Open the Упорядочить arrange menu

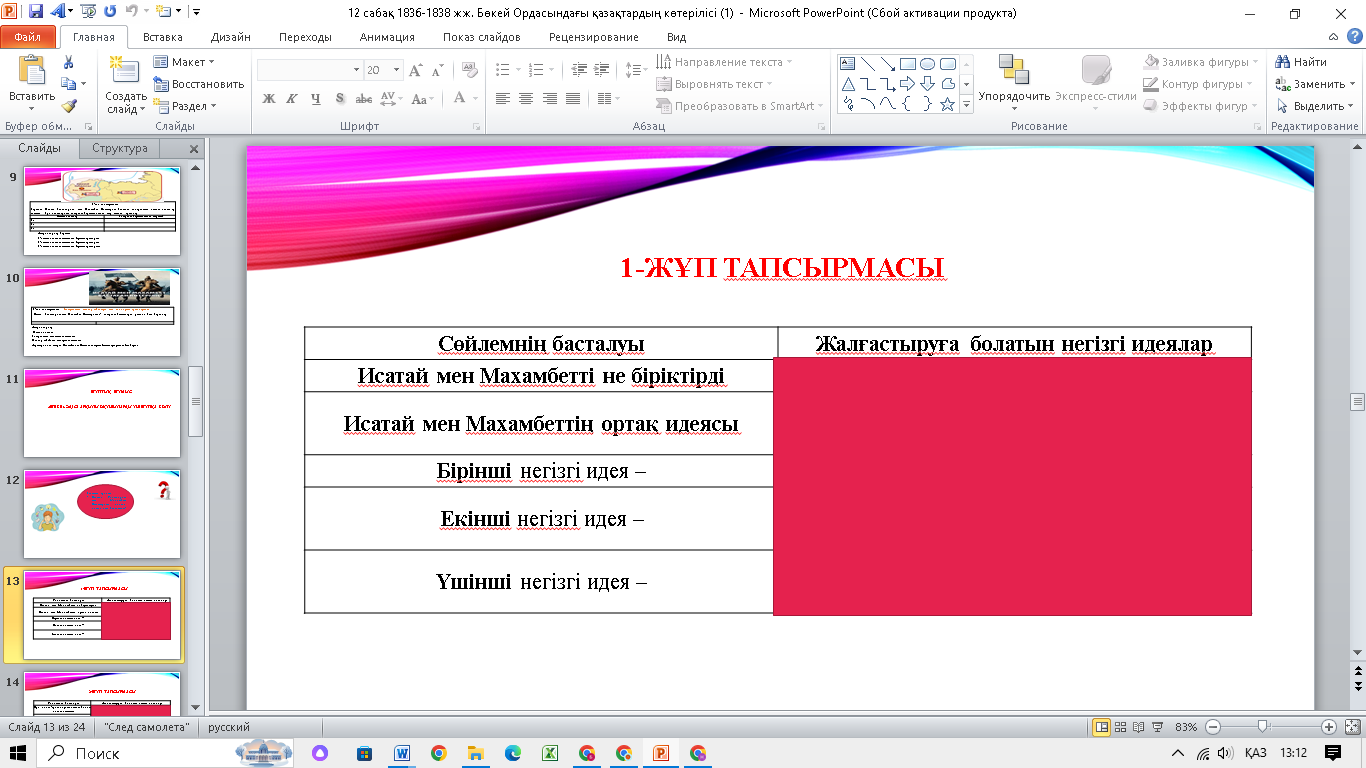[1014, 82]
